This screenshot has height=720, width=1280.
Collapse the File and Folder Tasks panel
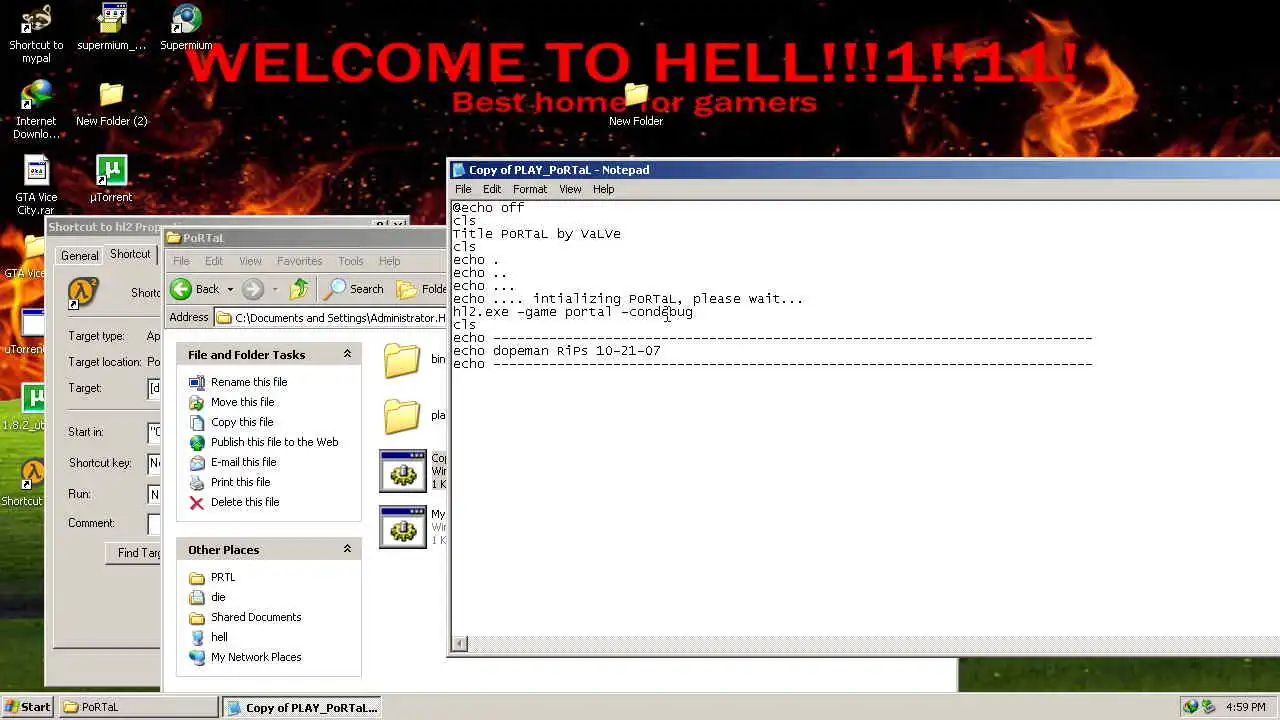point(347,354)
